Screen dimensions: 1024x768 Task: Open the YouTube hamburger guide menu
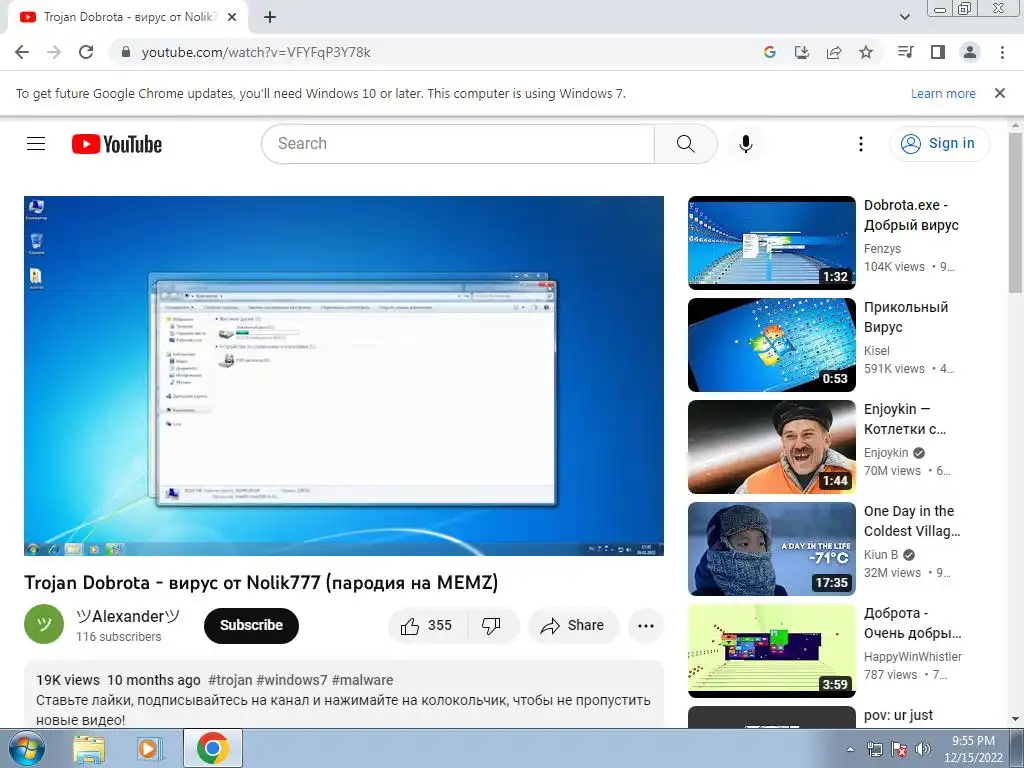click(36, 144)
